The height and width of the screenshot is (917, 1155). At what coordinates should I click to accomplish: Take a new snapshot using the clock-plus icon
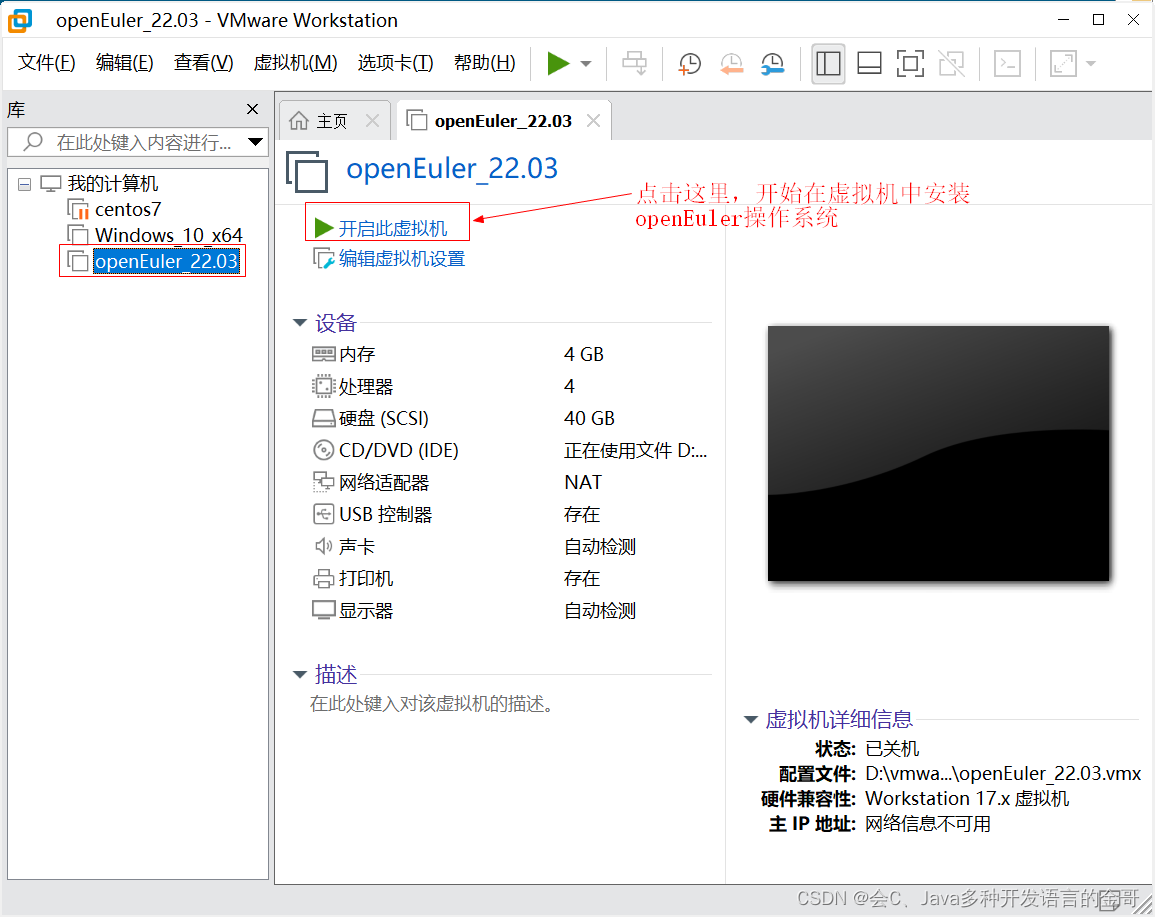click(688, 62)
